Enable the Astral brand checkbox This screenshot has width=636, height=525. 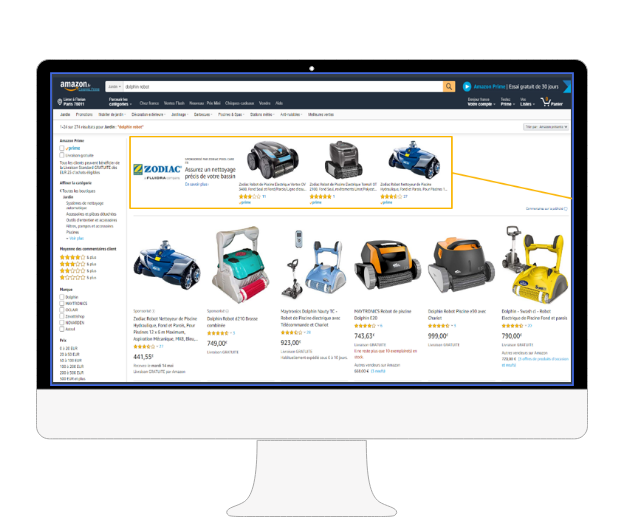pyautogui.click(x=62, y=329)
